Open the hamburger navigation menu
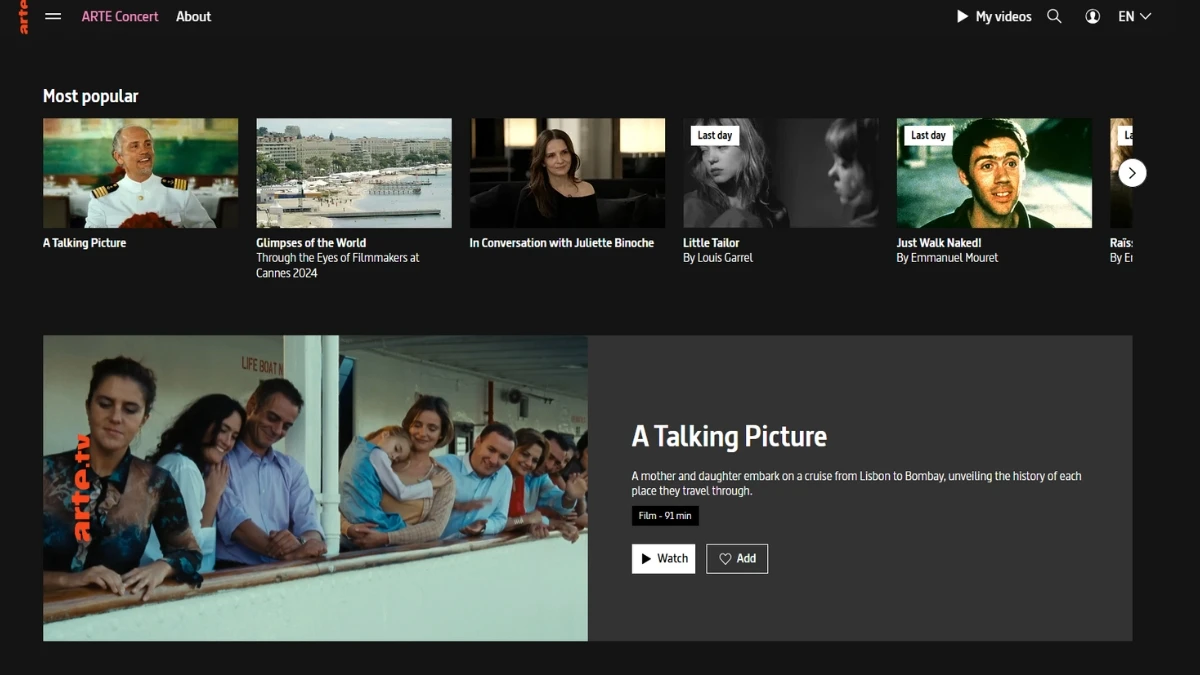The height and width of the screenshot is (675, 1200). (52, 16)
